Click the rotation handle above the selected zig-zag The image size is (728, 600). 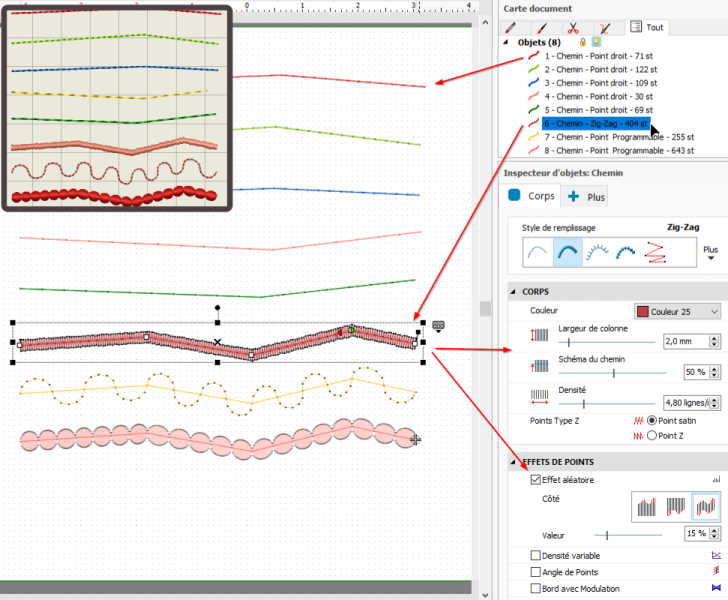[x=217, y=307]
